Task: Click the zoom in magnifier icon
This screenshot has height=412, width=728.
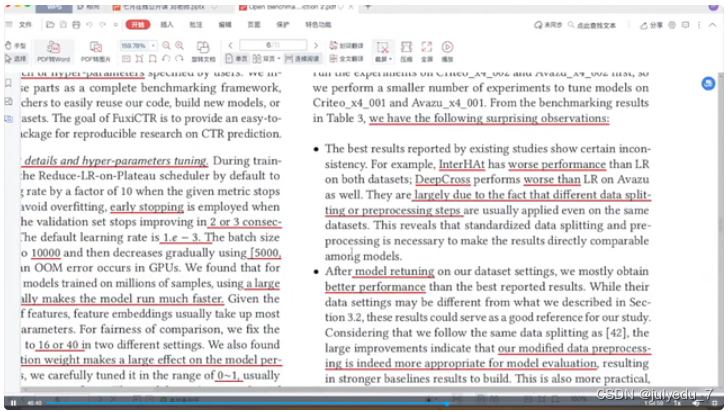Action: point(179,46)
